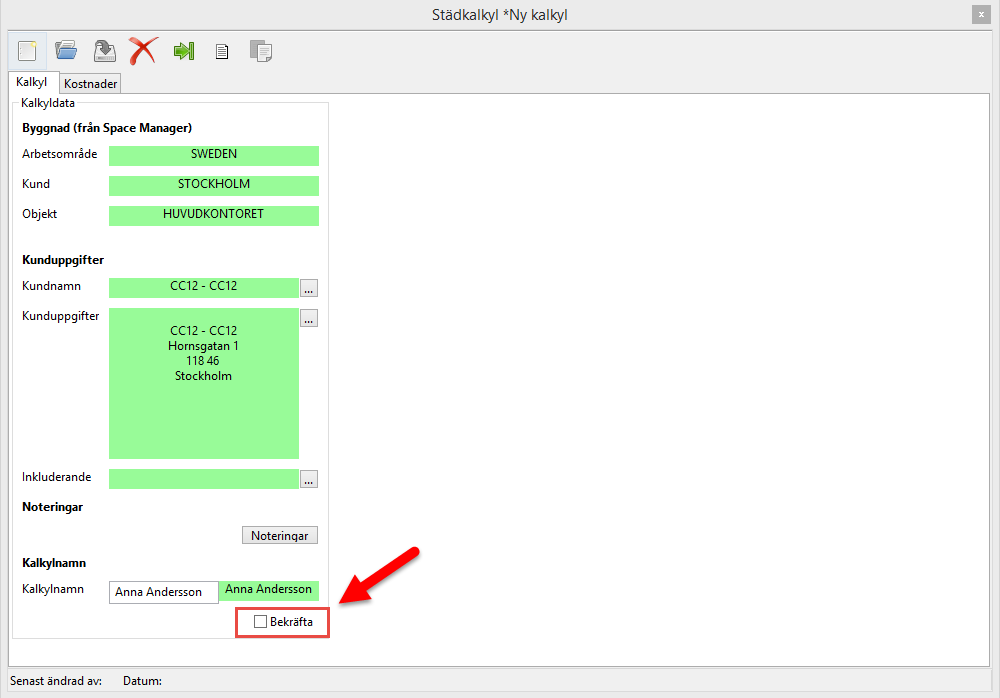Click the single document page icon
This screenshot has width=1000, height=698.
tap(222, 51)
